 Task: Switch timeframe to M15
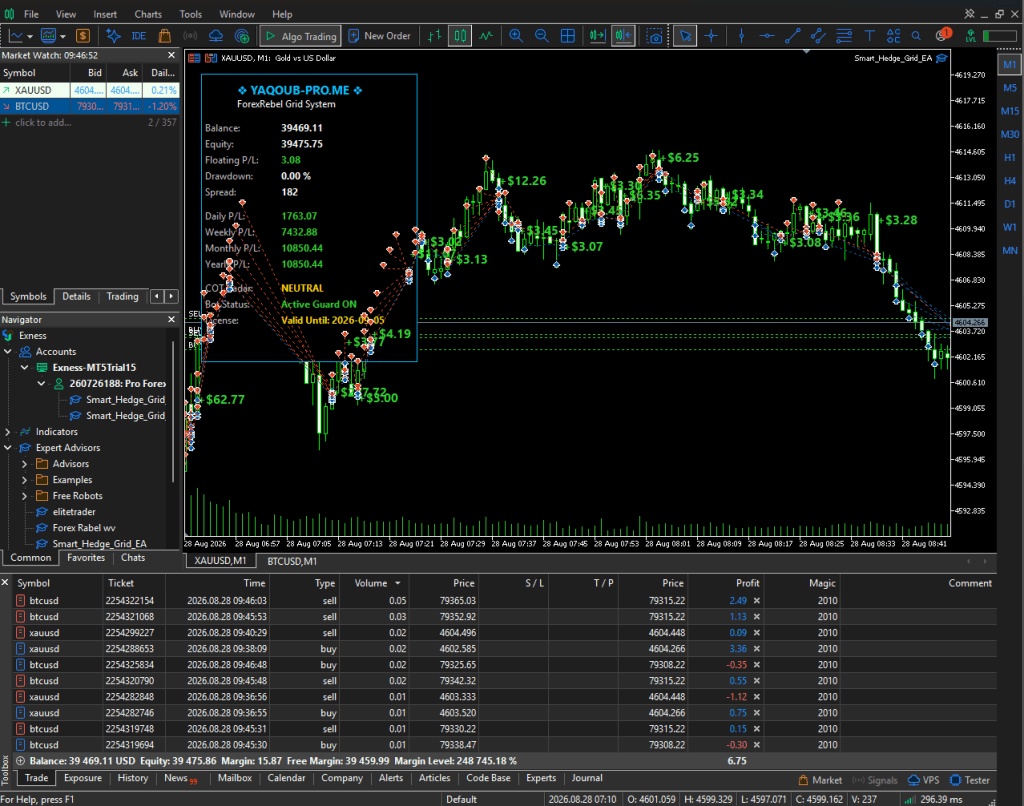[x=1010, y=111]
